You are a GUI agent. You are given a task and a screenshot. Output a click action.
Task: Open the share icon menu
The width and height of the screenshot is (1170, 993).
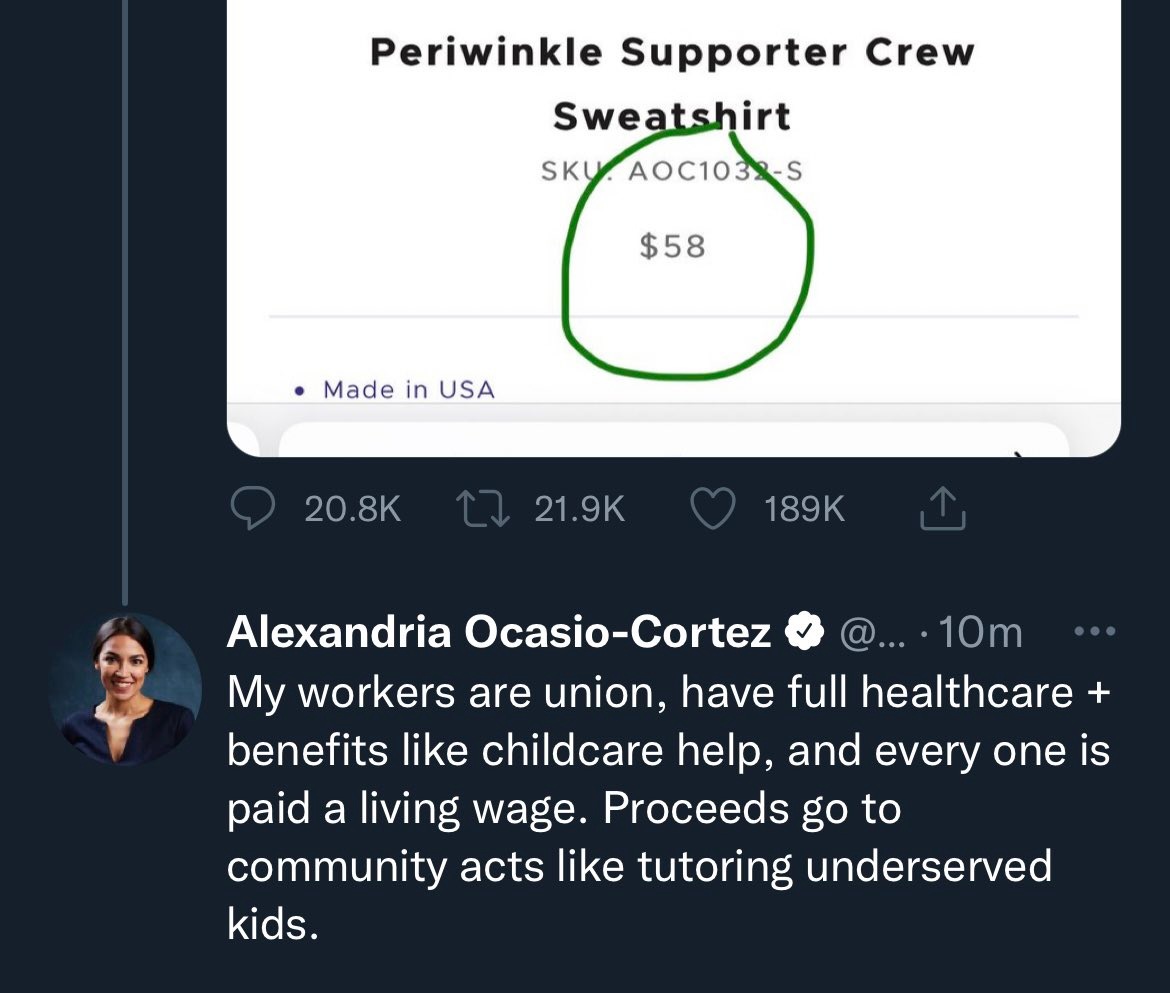pos(943,508)
